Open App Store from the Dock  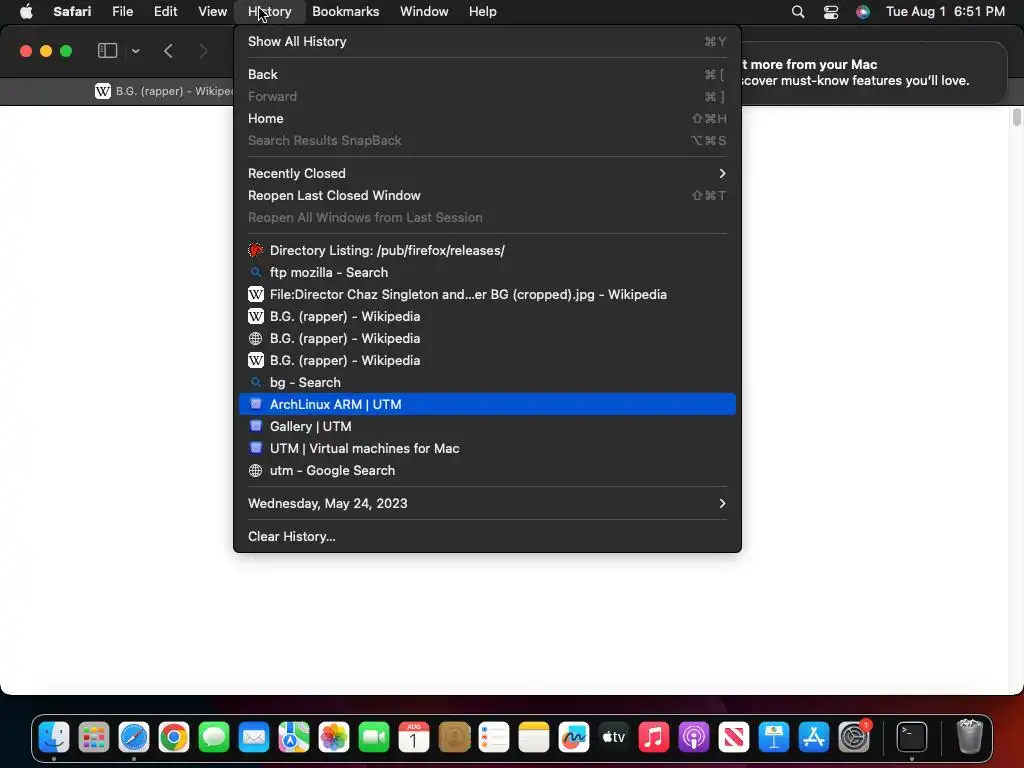(x=814, y=737)
